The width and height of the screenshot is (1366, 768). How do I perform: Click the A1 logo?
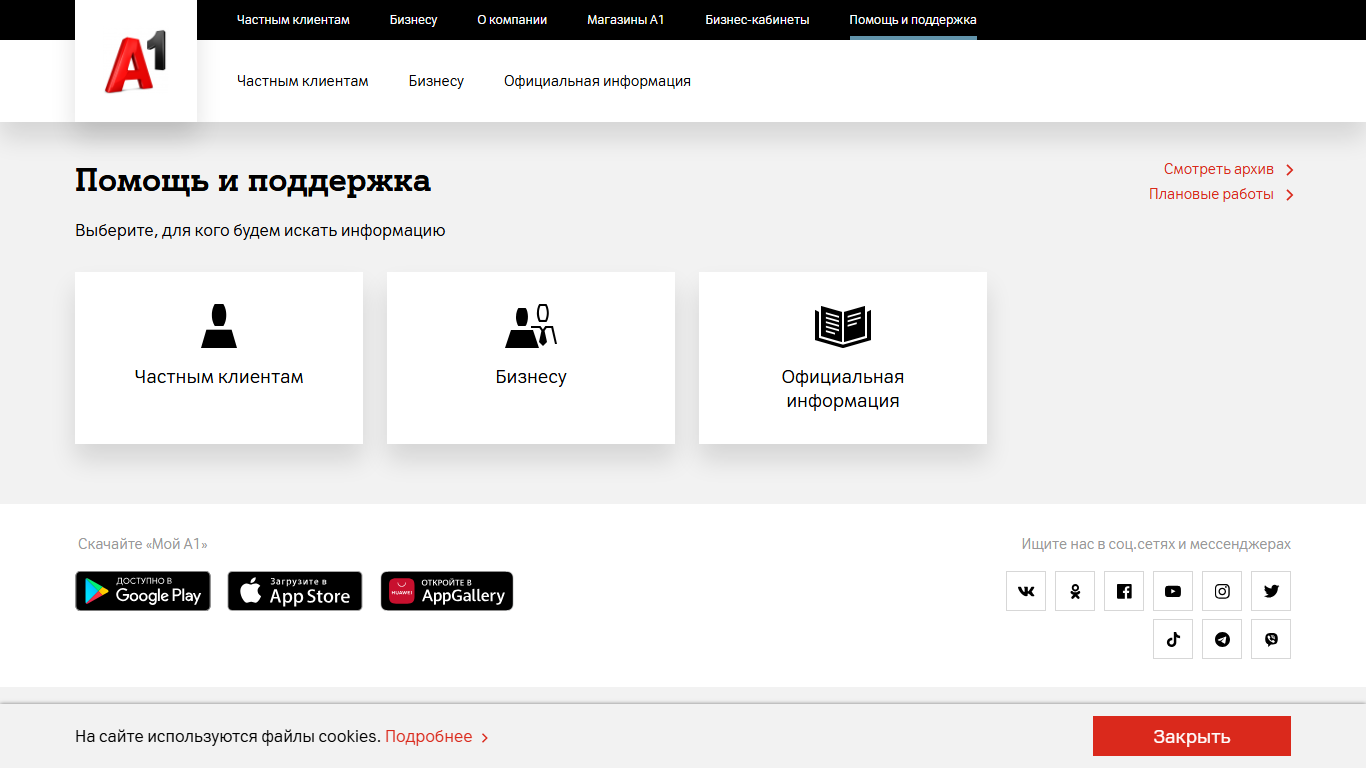[136, 62]
